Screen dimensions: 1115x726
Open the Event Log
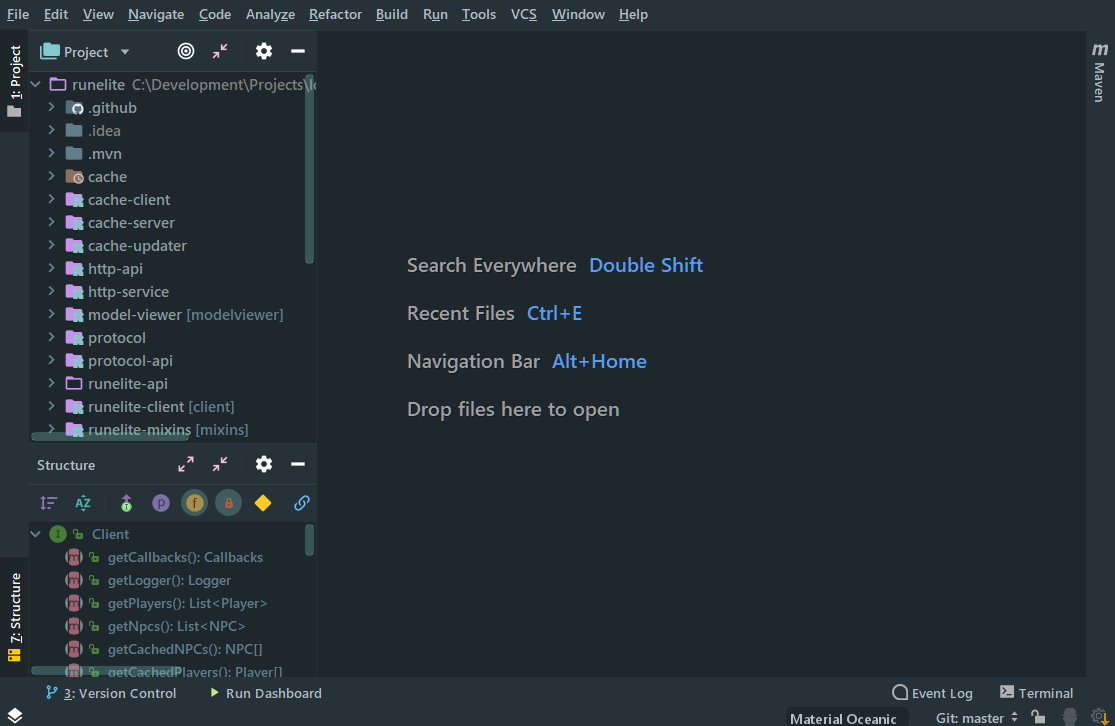coord(940,692)
